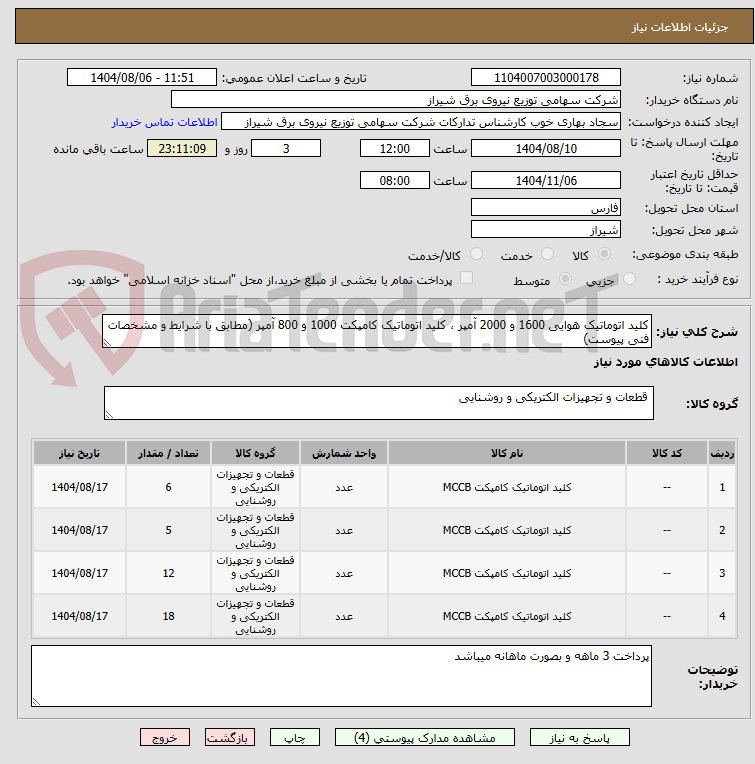
Task: Click the بازگشت back button
Action: coord(229,737)
